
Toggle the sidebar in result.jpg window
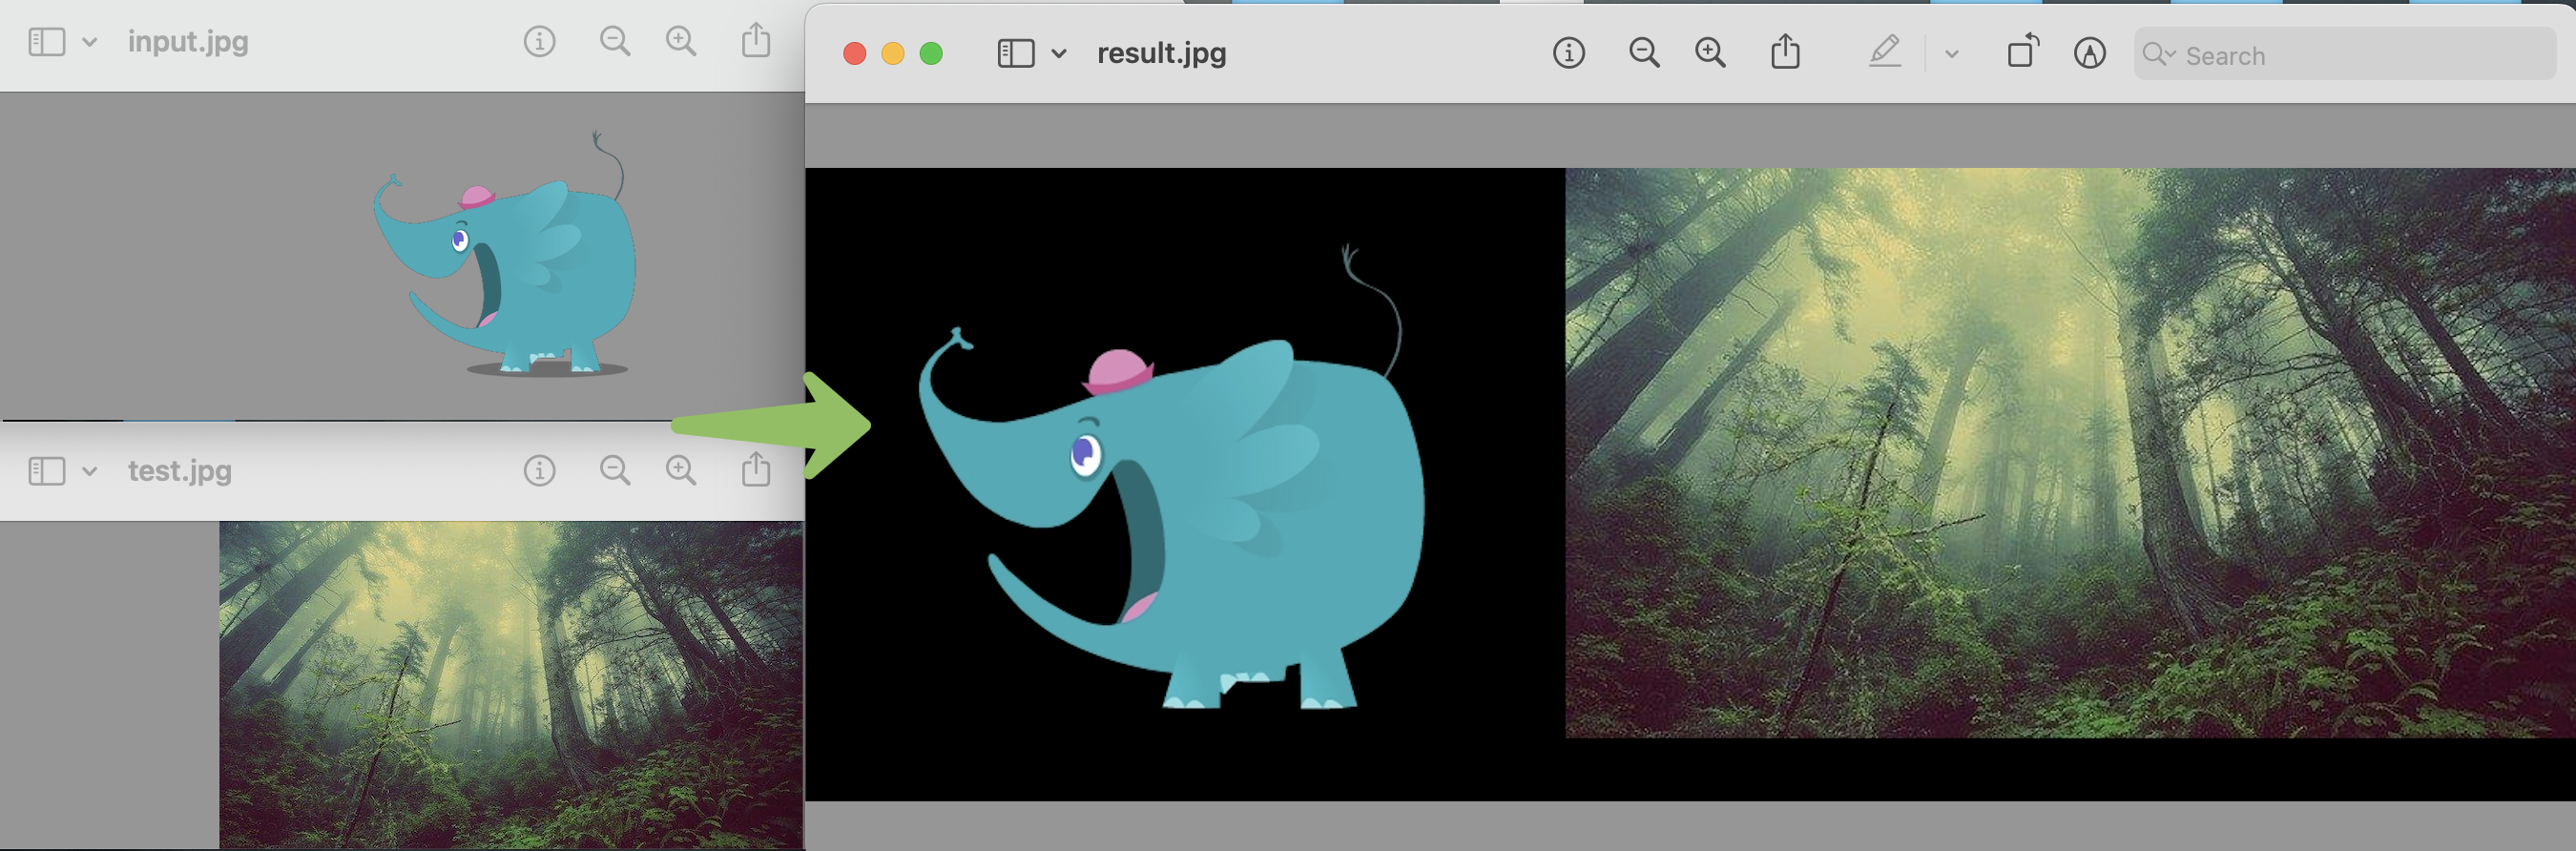pos(1015,53)
